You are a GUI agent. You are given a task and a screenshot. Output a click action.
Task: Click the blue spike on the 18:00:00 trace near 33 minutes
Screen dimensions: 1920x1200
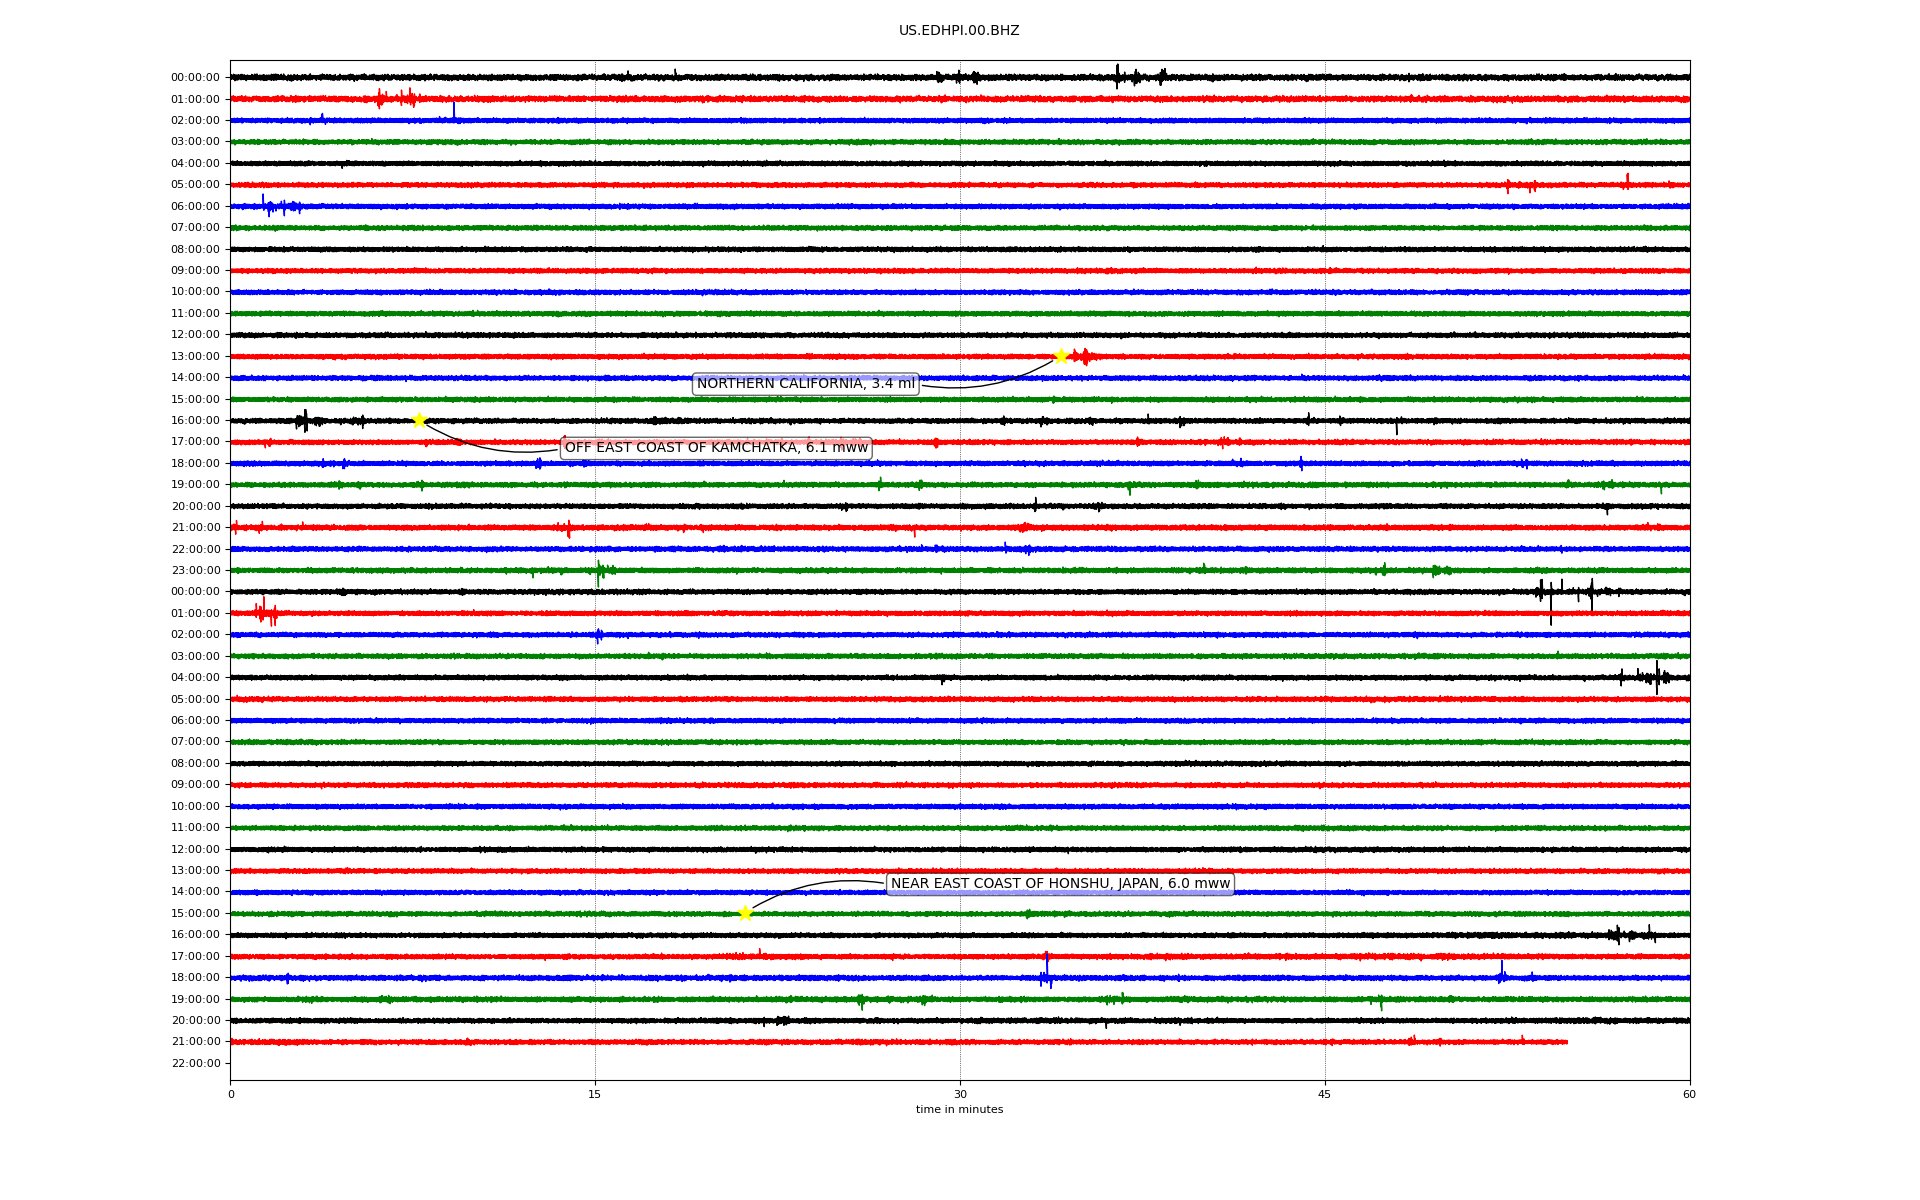tap(1046, 972)
